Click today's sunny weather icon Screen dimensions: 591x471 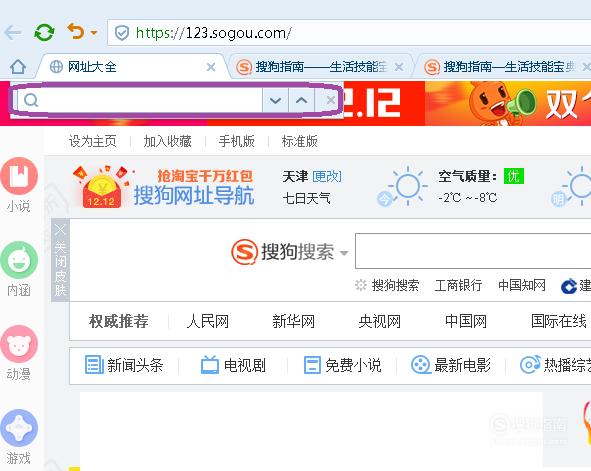coord(407,186)
